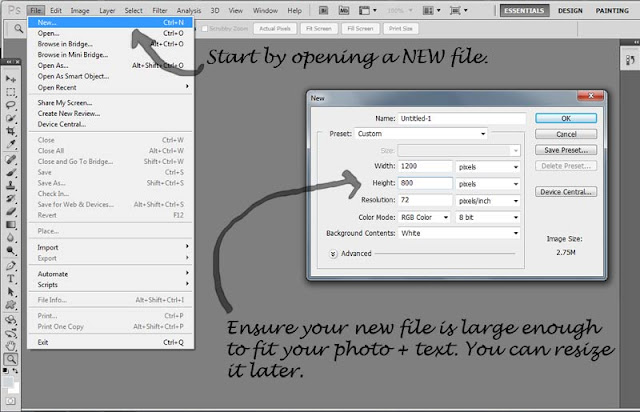Open the Open Recent submenu
640x412 pixels.
click(x=110, y=87)
